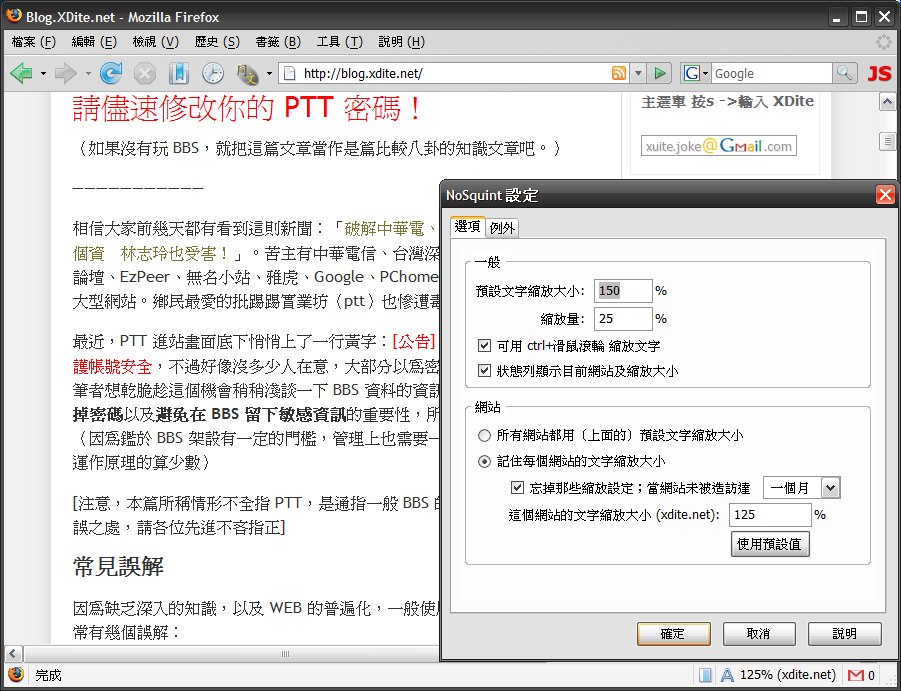
Task: Click the RSS feed icon in address bar
Action: [x=619, y=73]
